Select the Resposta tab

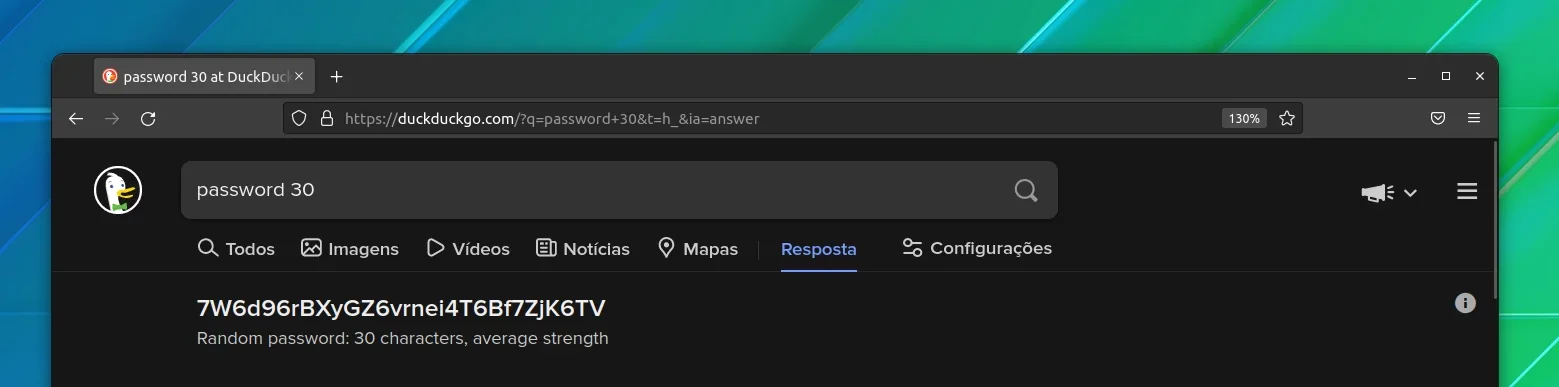coord(818,249)
